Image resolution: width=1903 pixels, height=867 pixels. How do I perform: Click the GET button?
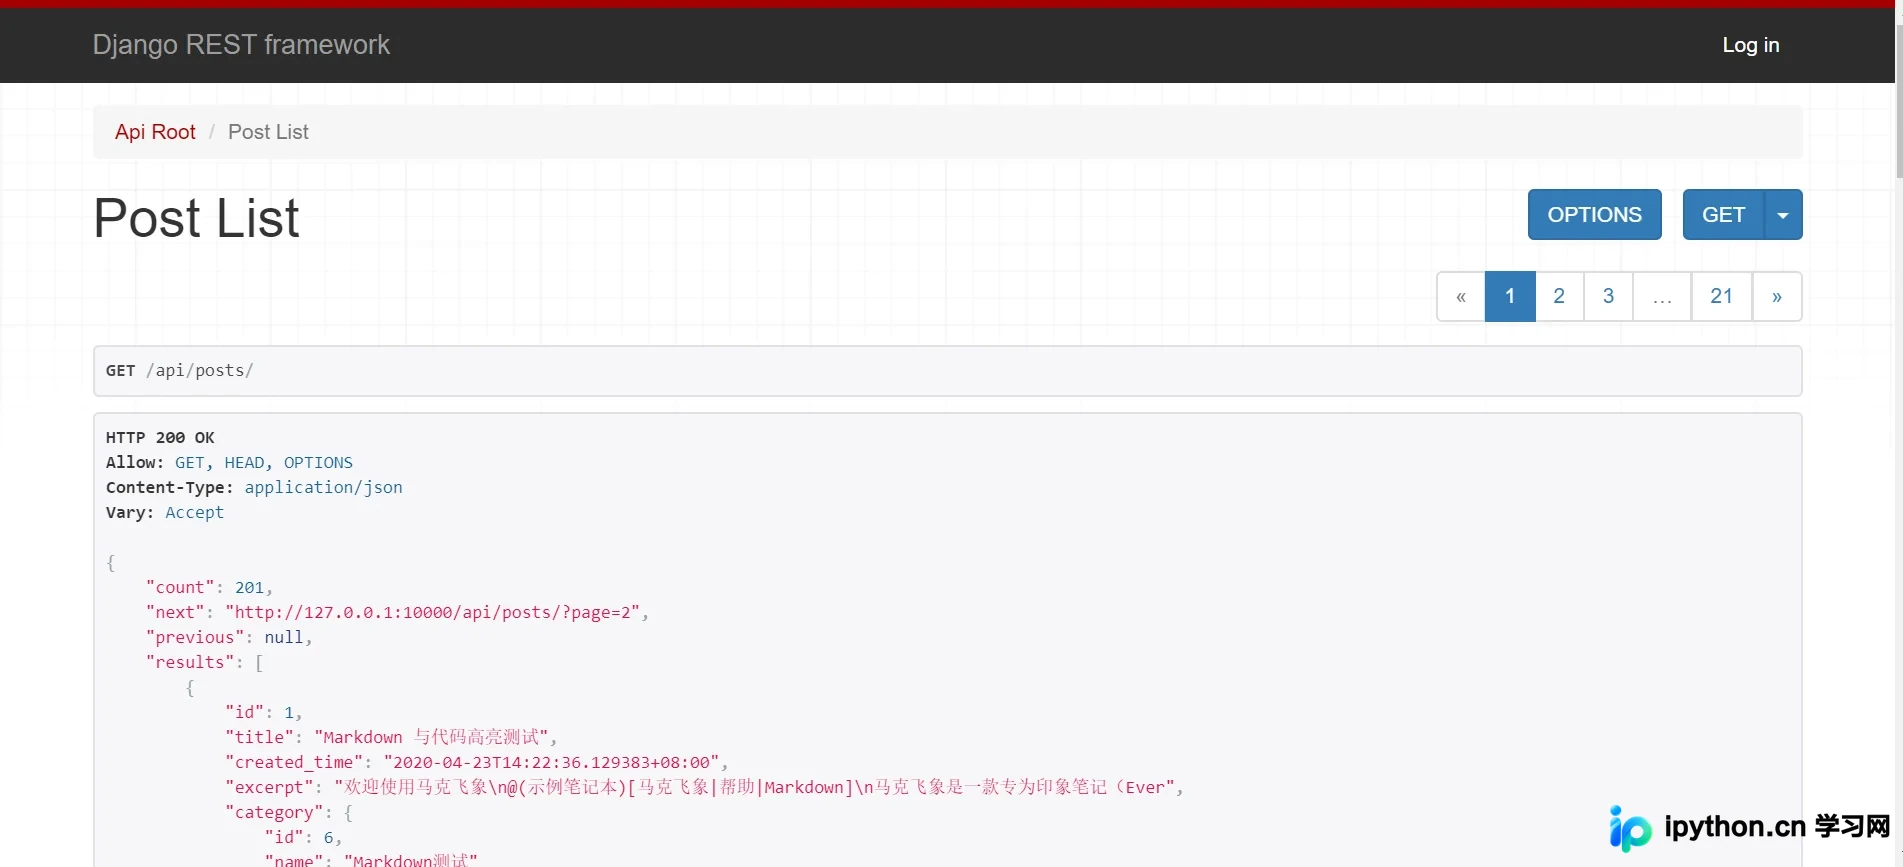tap(1723, 215)
